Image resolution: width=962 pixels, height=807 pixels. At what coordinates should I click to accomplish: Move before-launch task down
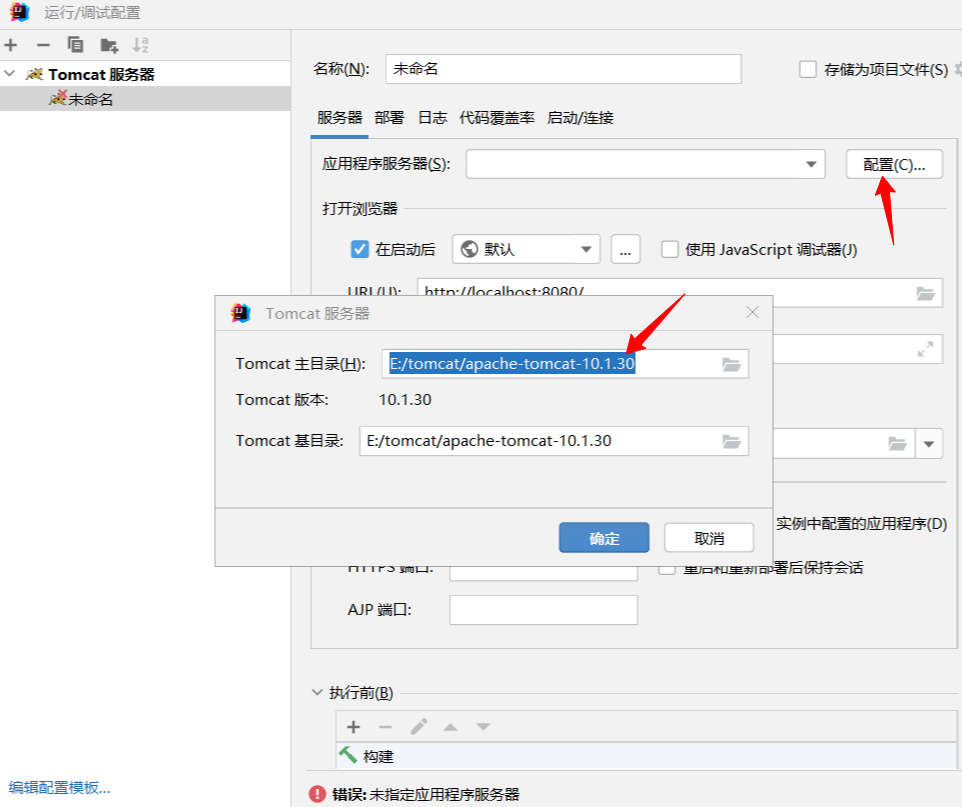[x=483, y=727]
